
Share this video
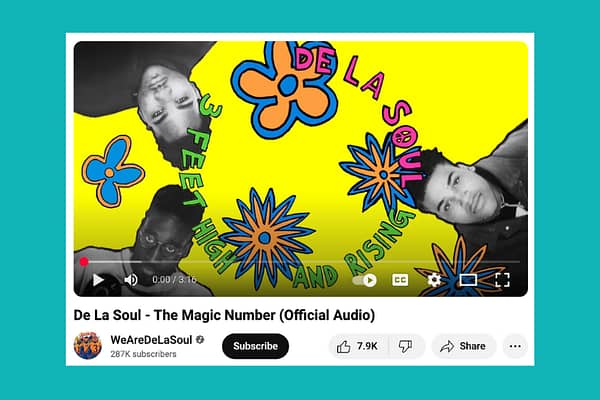tap(464, 346)
